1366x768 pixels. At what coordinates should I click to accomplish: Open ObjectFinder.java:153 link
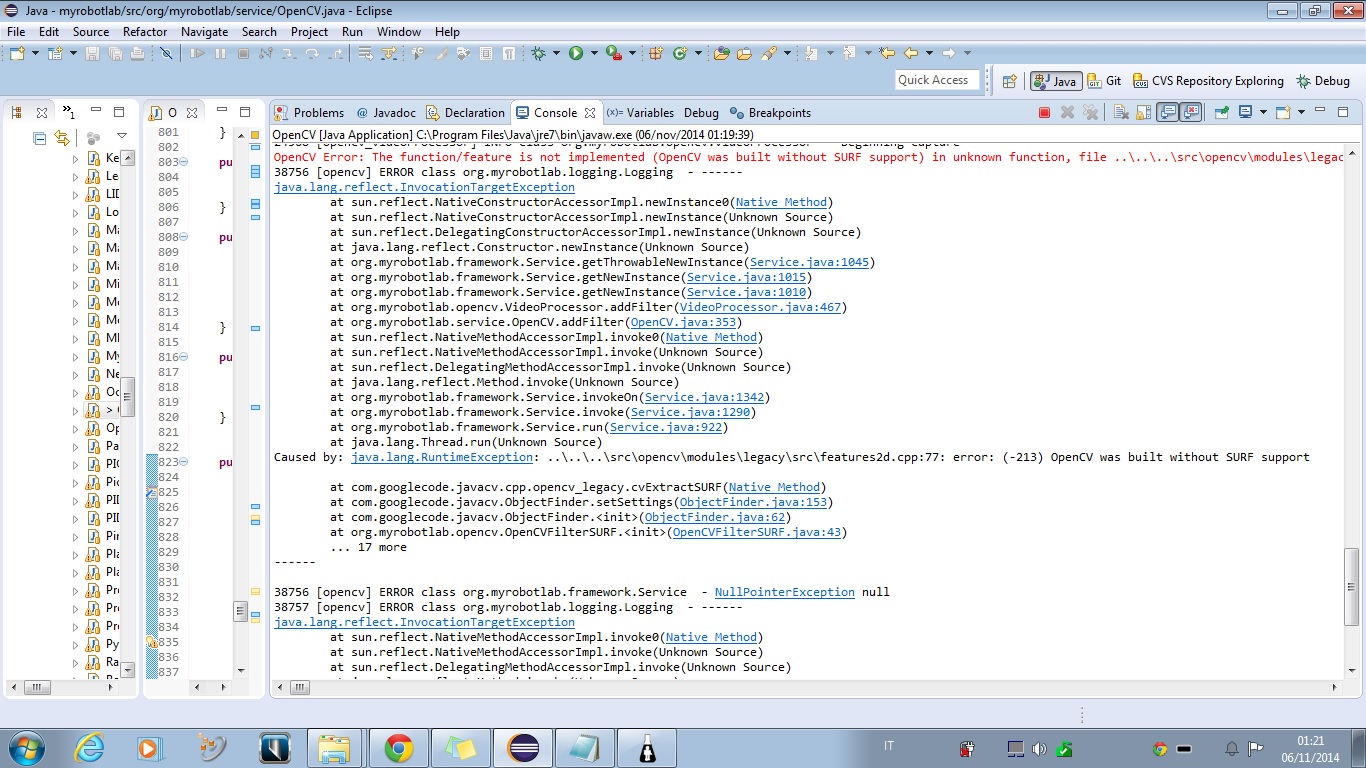click(x=753, y=502)
